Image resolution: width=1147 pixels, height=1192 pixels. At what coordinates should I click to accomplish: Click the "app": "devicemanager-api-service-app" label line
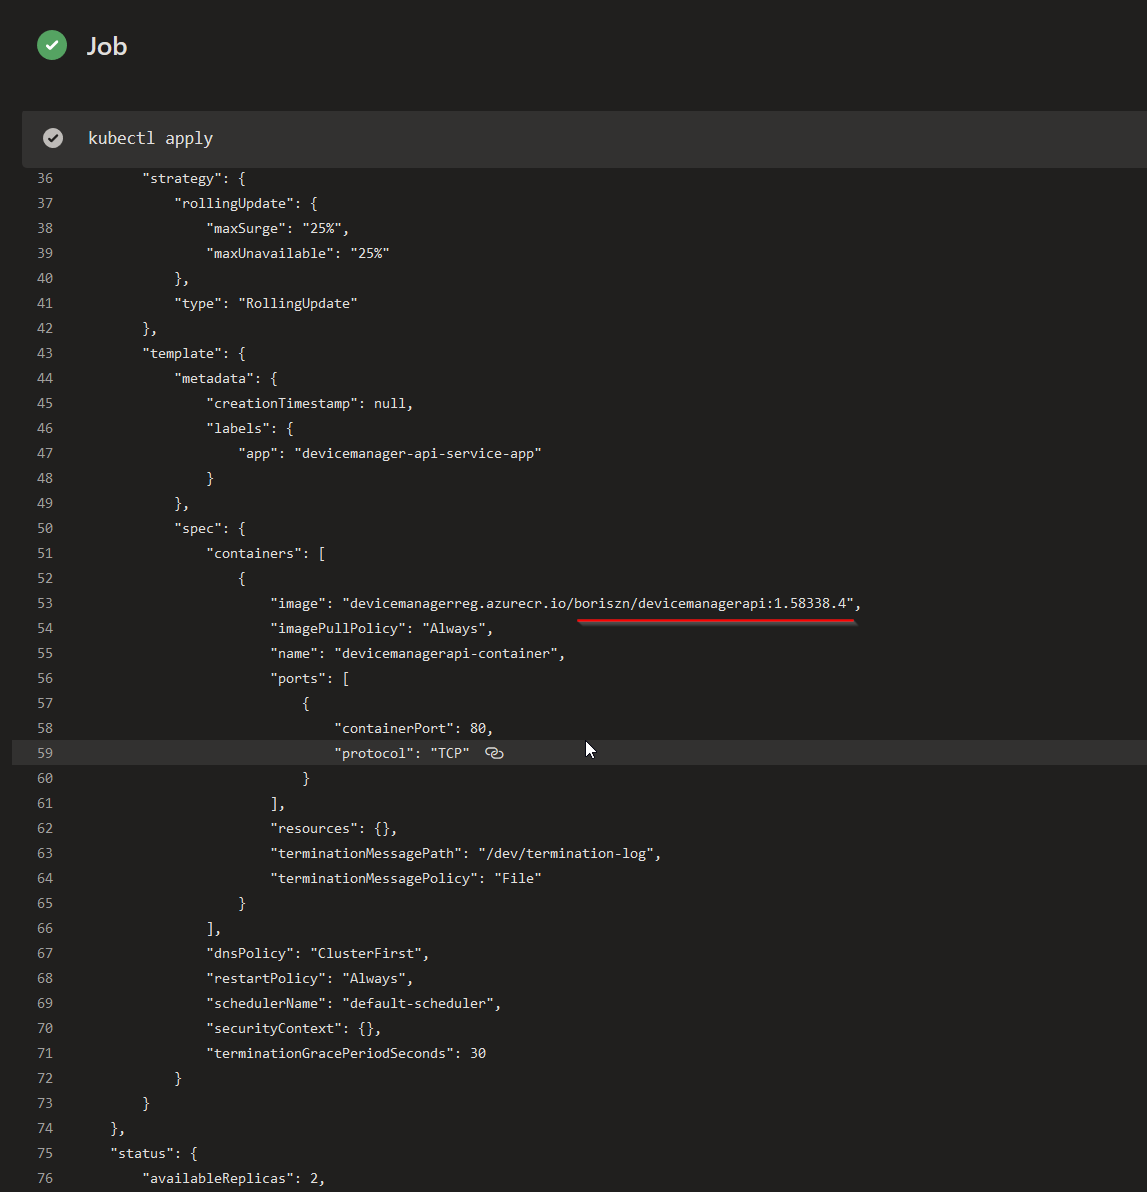(389, 453)
